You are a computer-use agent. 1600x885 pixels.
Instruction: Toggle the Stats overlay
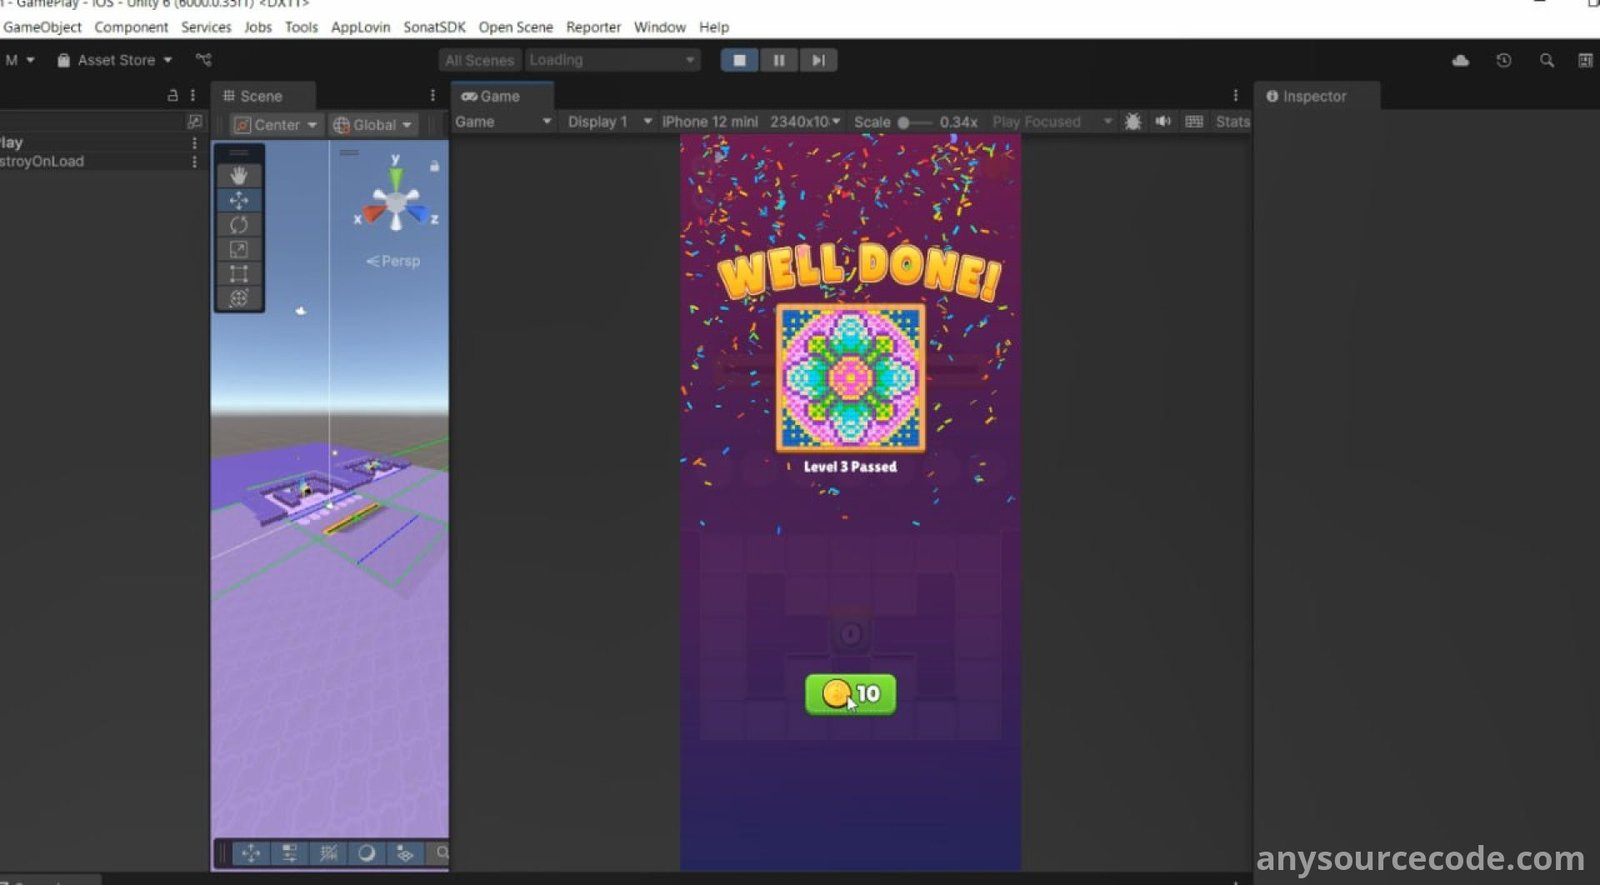coord(1232,121)
